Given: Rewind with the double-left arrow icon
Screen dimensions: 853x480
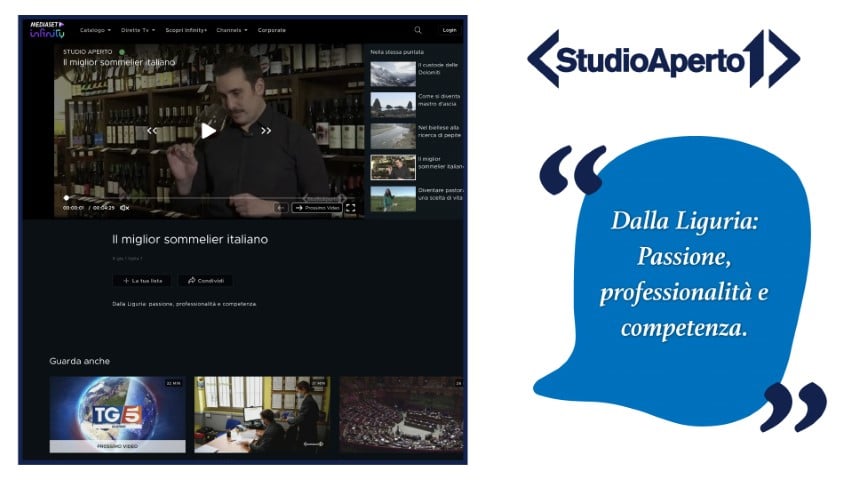Looking at the screenshot, I should pos(152,131).
